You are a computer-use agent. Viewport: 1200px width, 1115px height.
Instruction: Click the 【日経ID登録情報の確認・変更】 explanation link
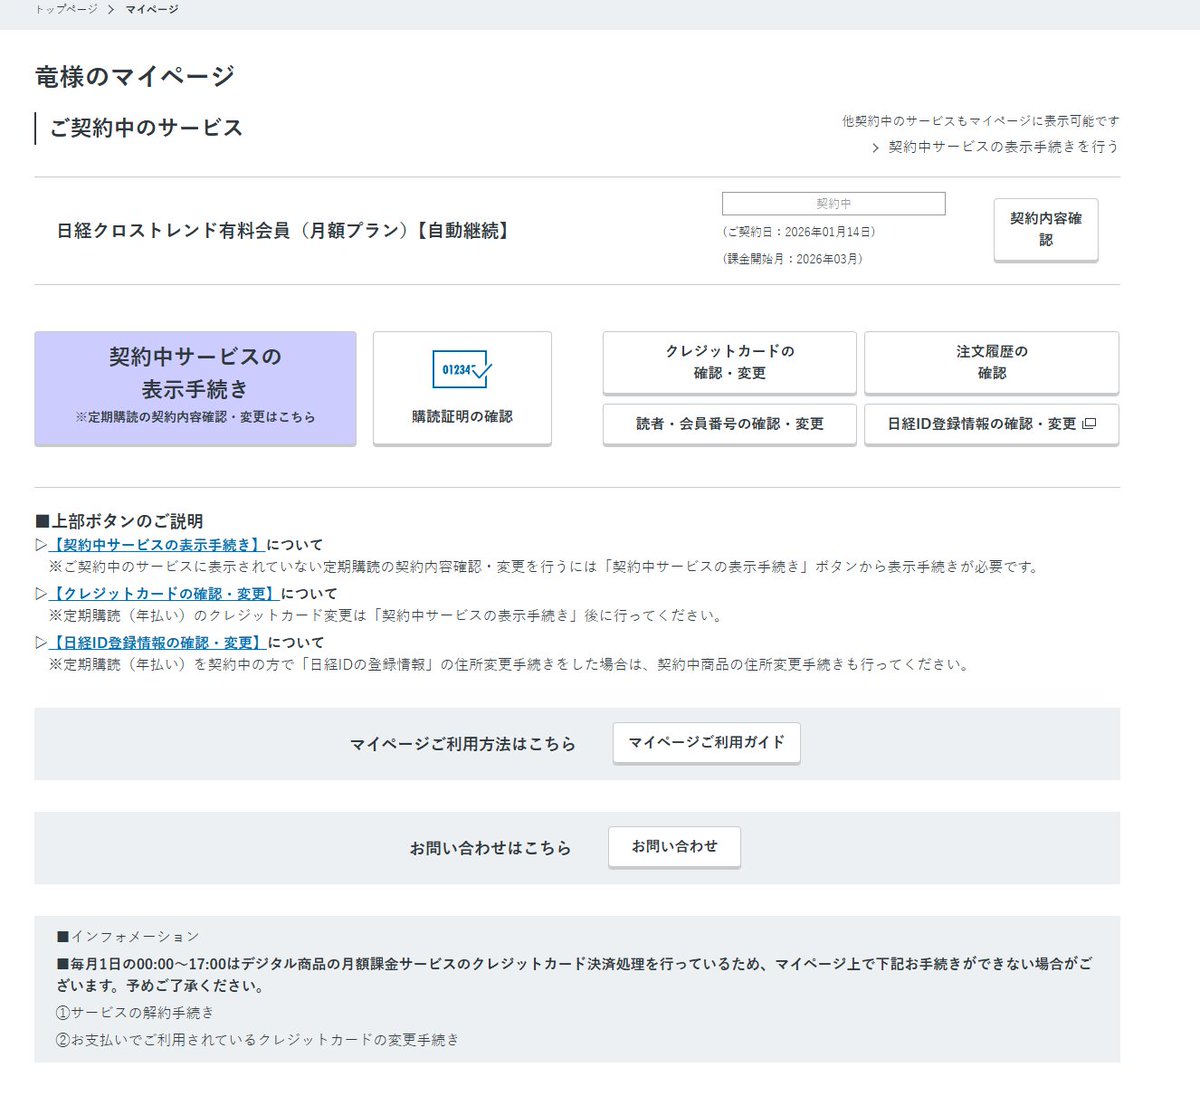pyautogui.click(x=158, y=643)
